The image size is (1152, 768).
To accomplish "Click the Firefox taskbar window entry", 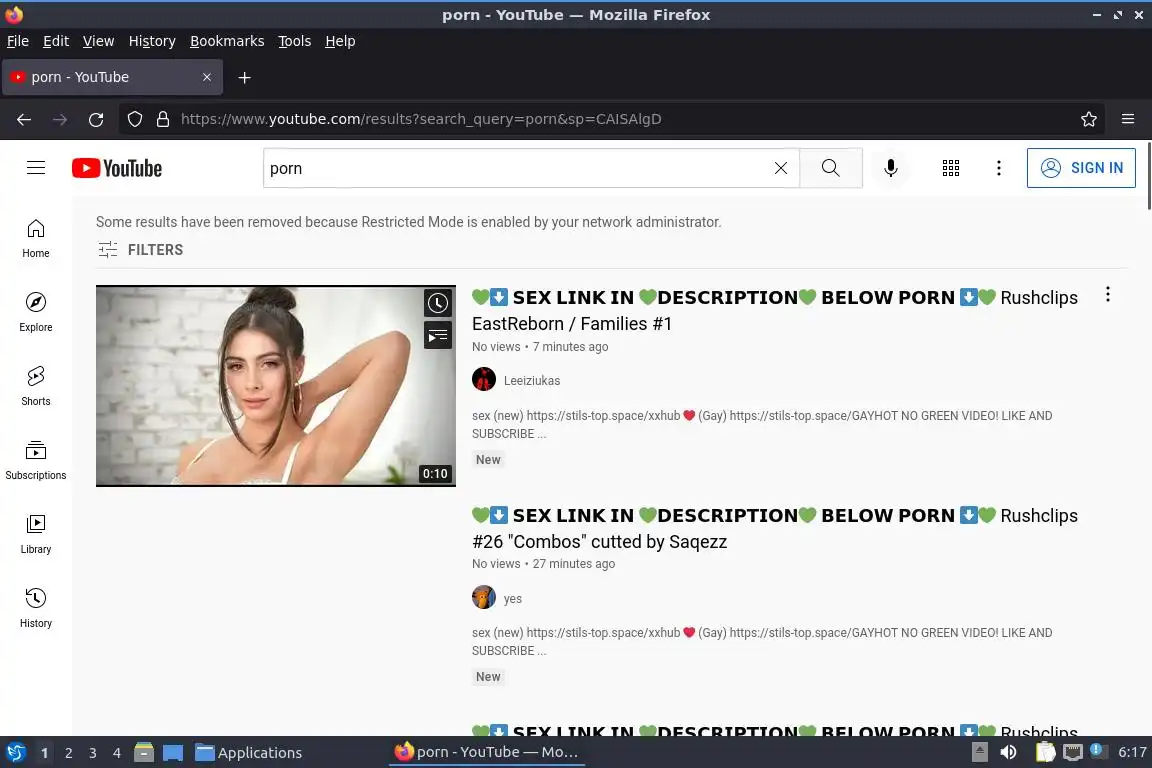I will (x=487, y=752).
